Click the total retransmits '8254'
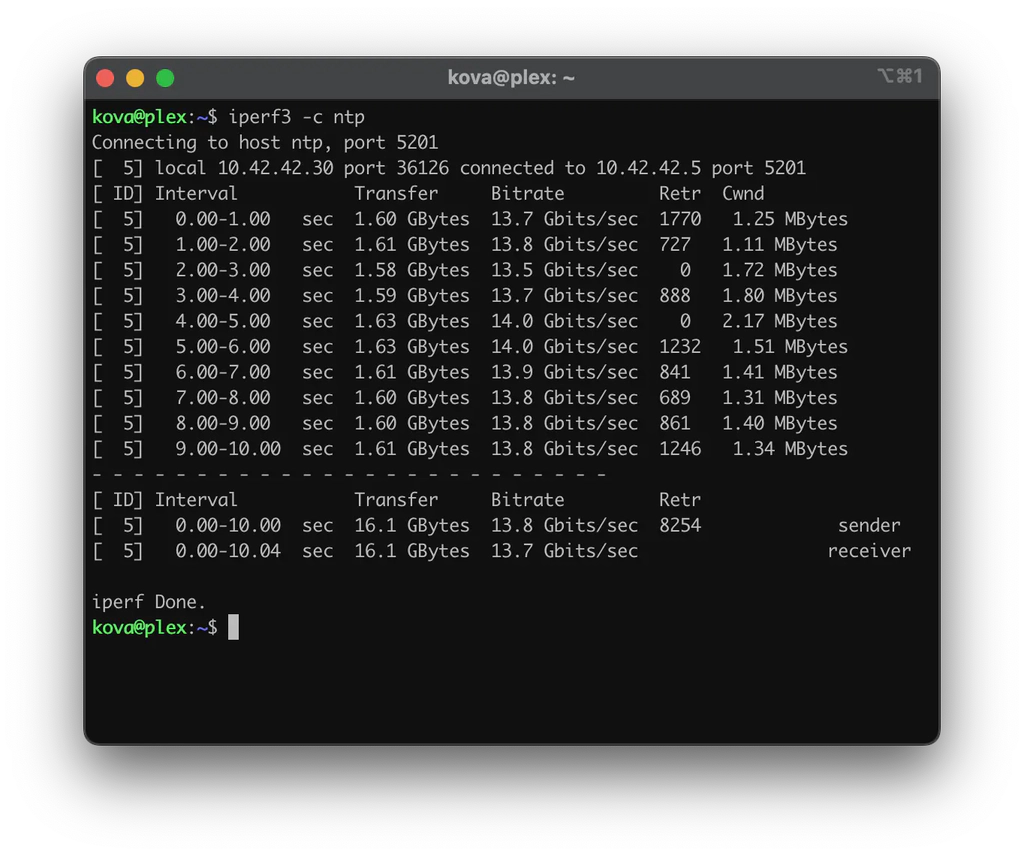This screenshot has height=856, width=1024. [x=680, y=526]
